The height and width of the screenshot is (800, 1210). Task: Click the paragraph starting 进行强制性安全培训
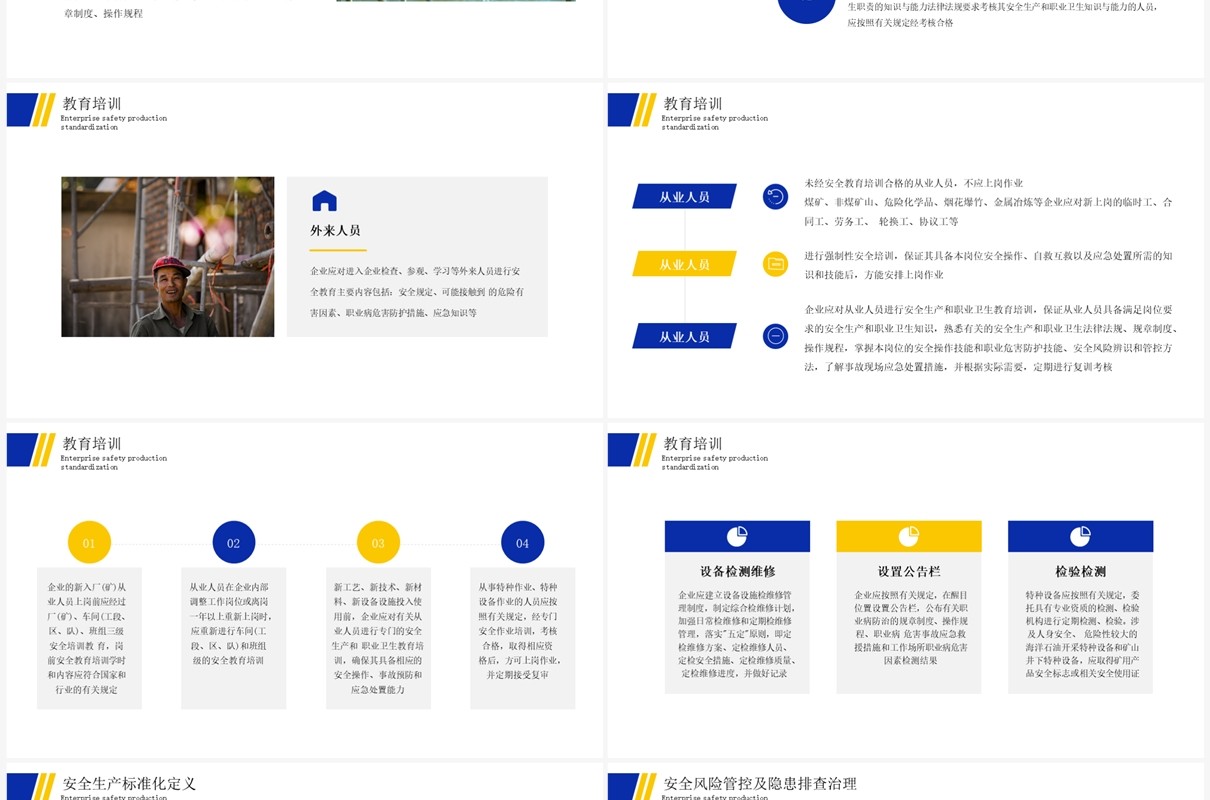(988, 265)
